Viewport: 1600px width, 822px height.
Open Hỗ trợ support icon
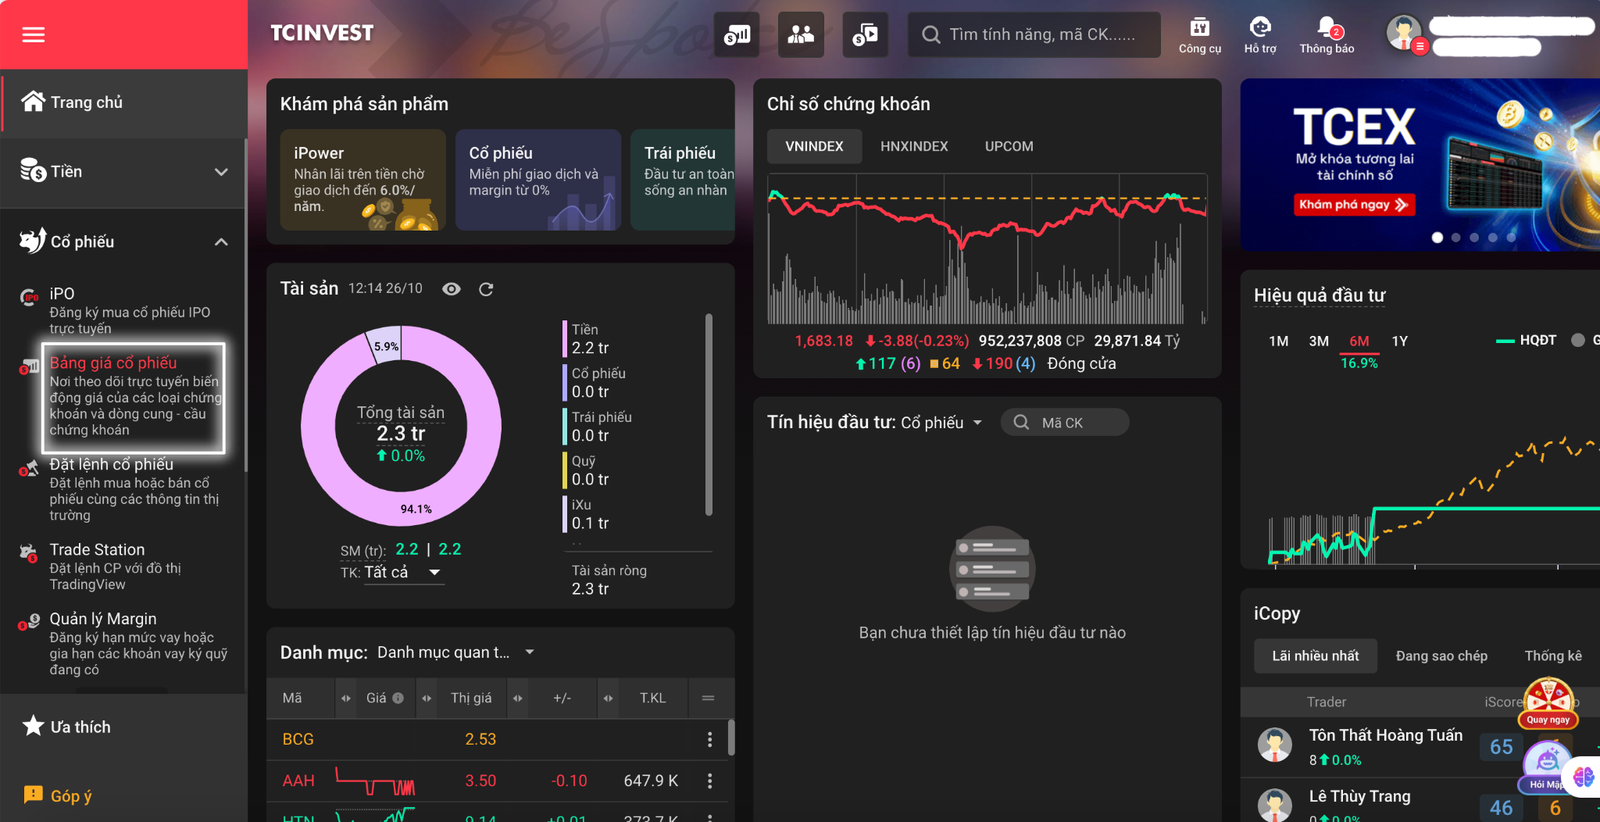click(1260, 34)
